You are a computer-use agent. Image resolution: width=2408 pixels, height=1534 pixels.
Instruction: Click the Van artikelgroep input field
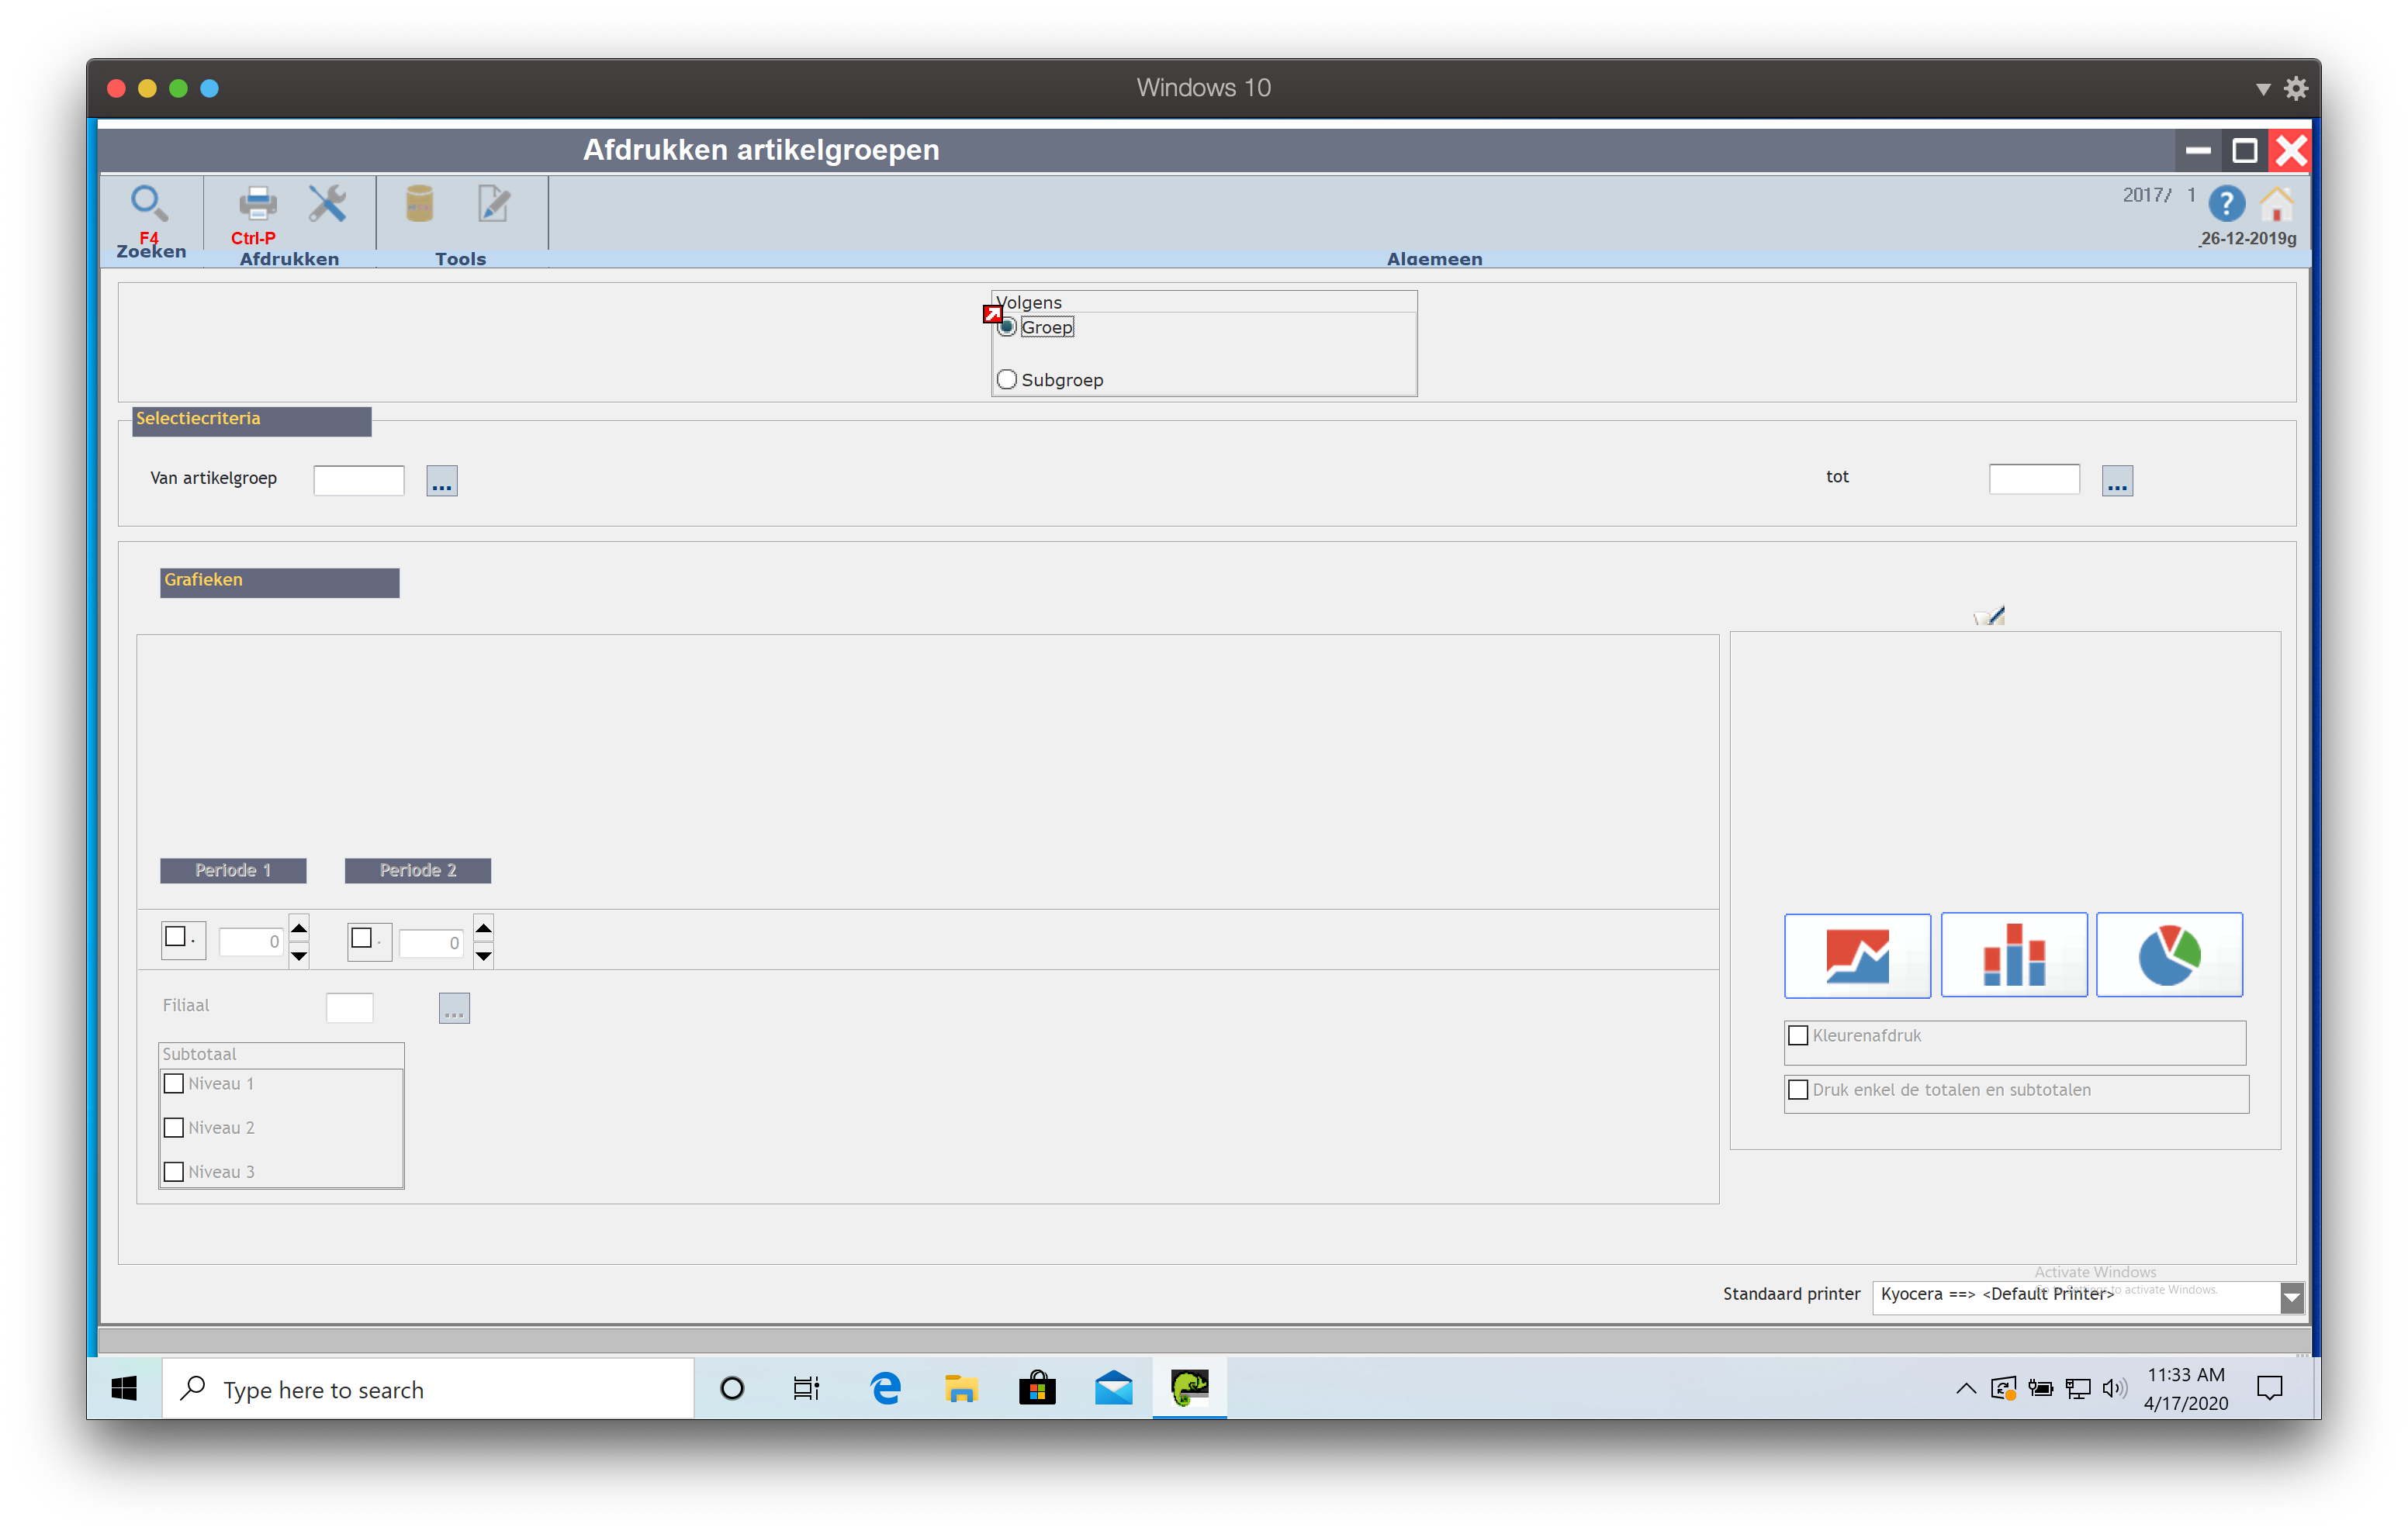coord(358,480)
